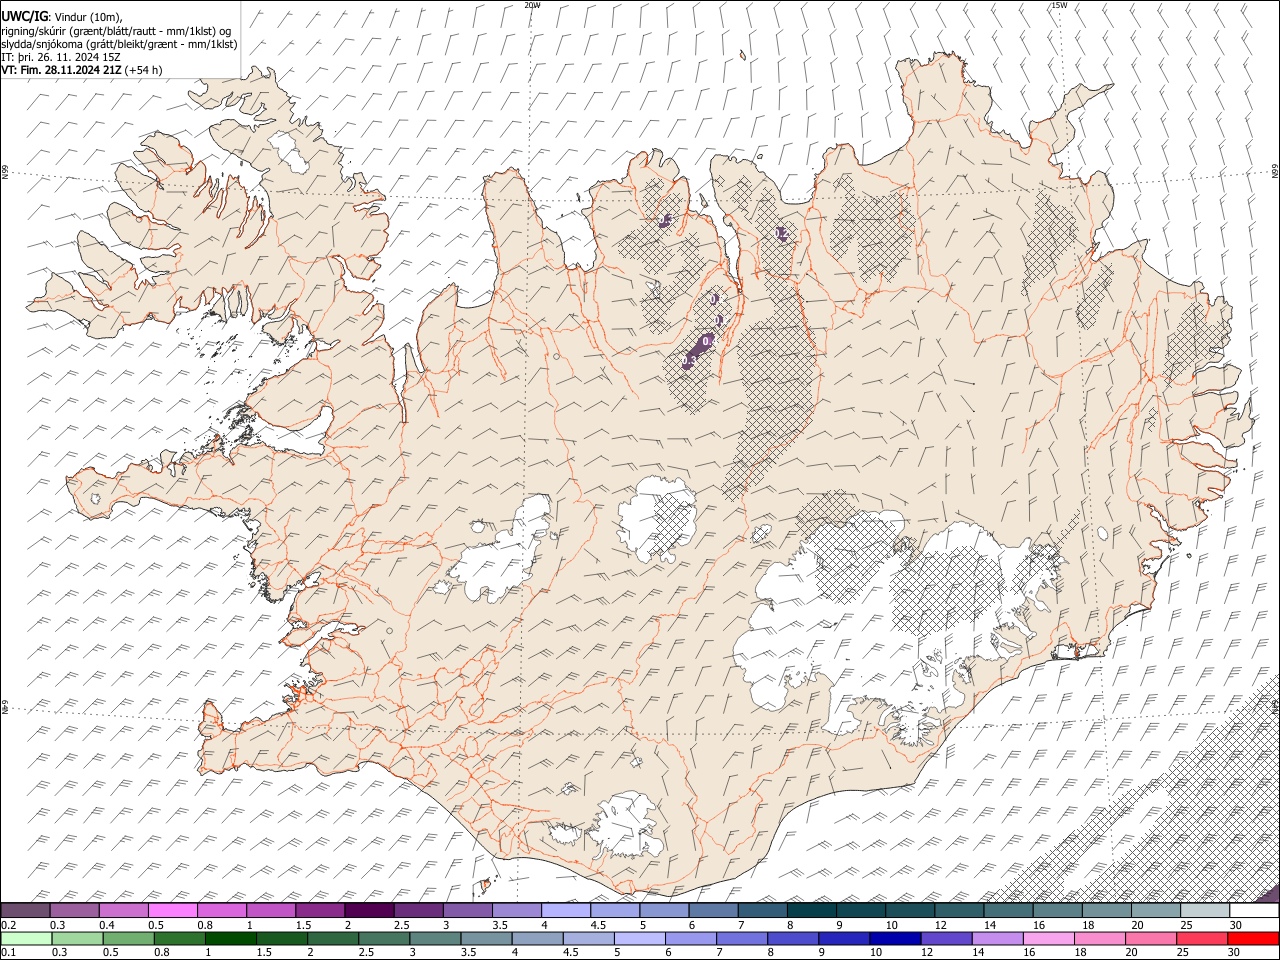Click the 'UWC/IG' bold title text
1280x960 pixels.
[25, 15]
